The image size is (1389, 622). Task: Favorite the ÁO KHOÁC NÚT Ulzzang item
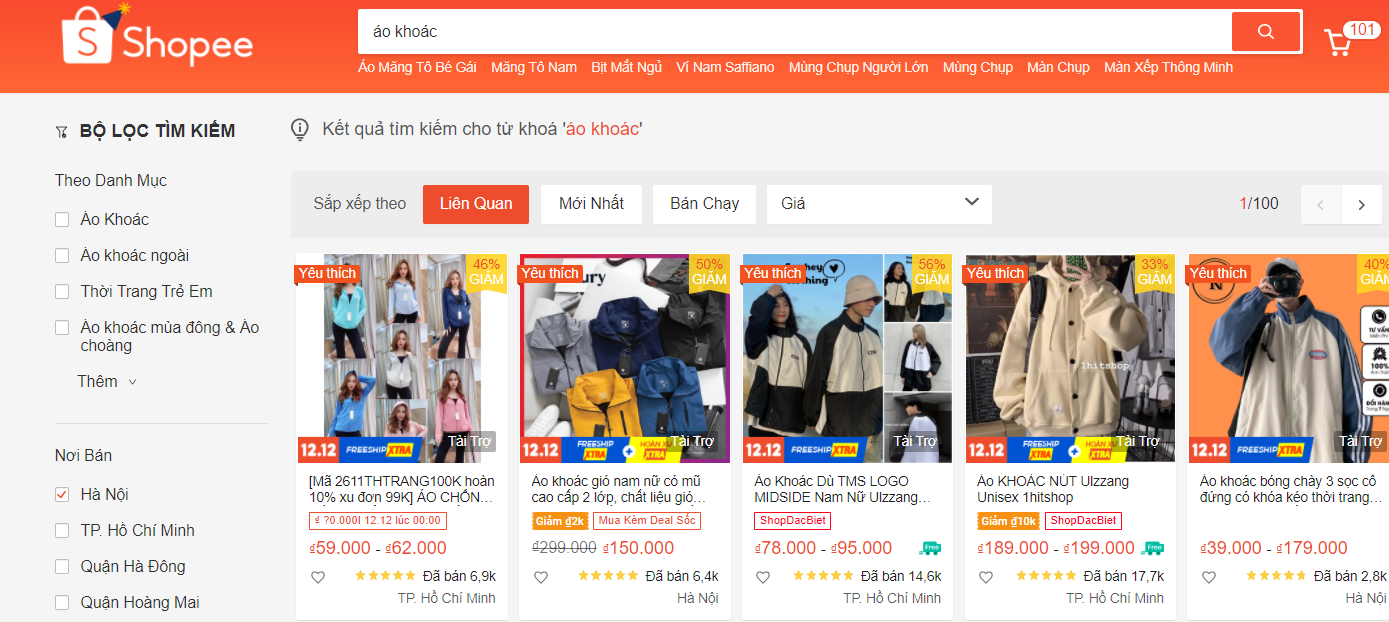986,577
